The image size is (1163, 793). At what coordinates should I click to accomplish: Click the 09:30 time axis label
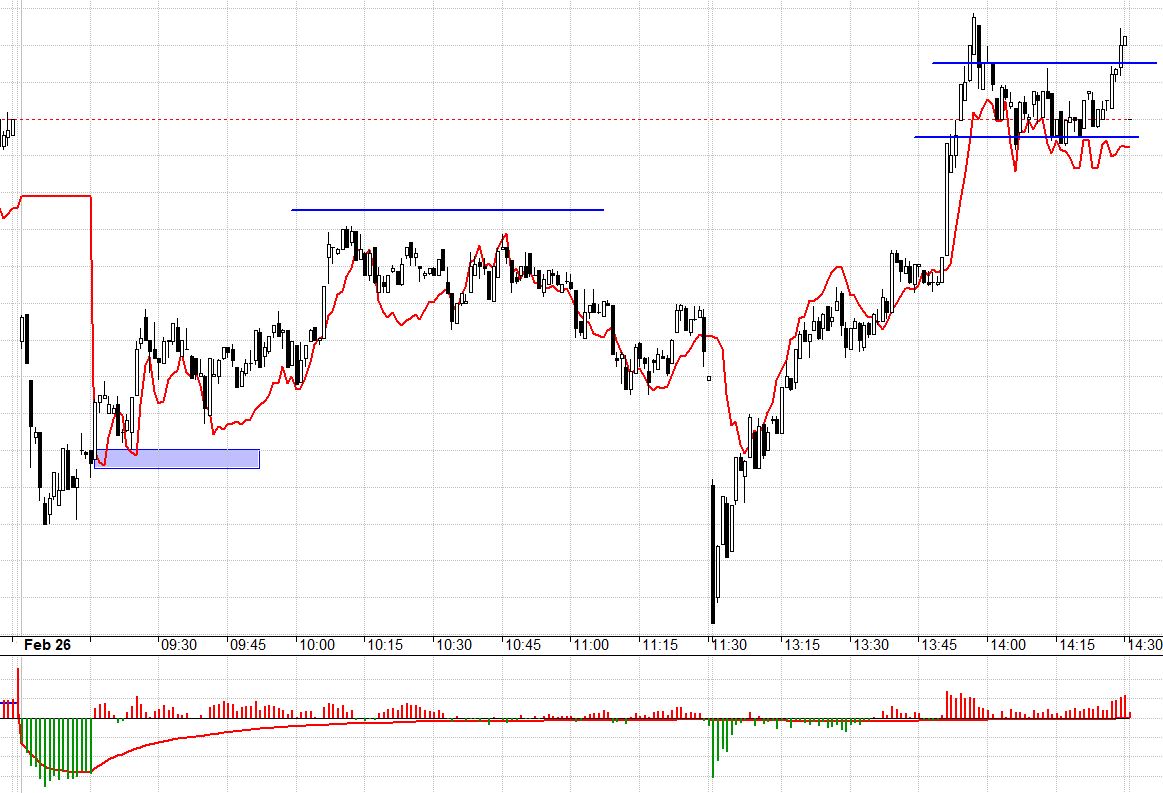[179, 645]
